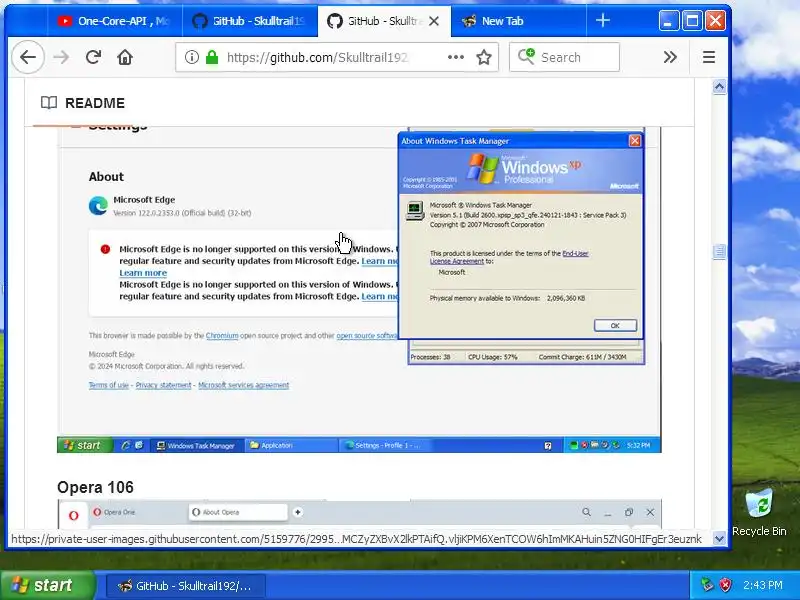Click the README heading label

tap(95, 103)
